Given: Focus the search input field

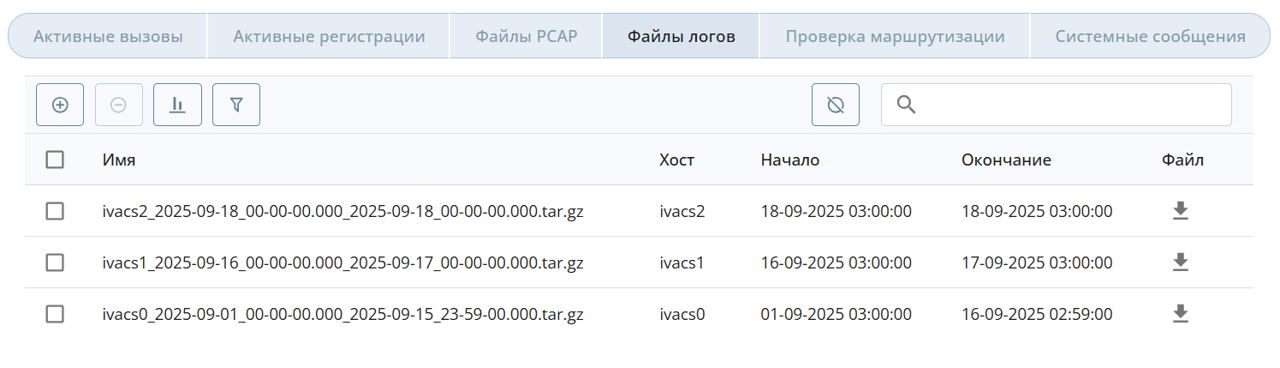Looking at the screenshot, I should 1056,105.
